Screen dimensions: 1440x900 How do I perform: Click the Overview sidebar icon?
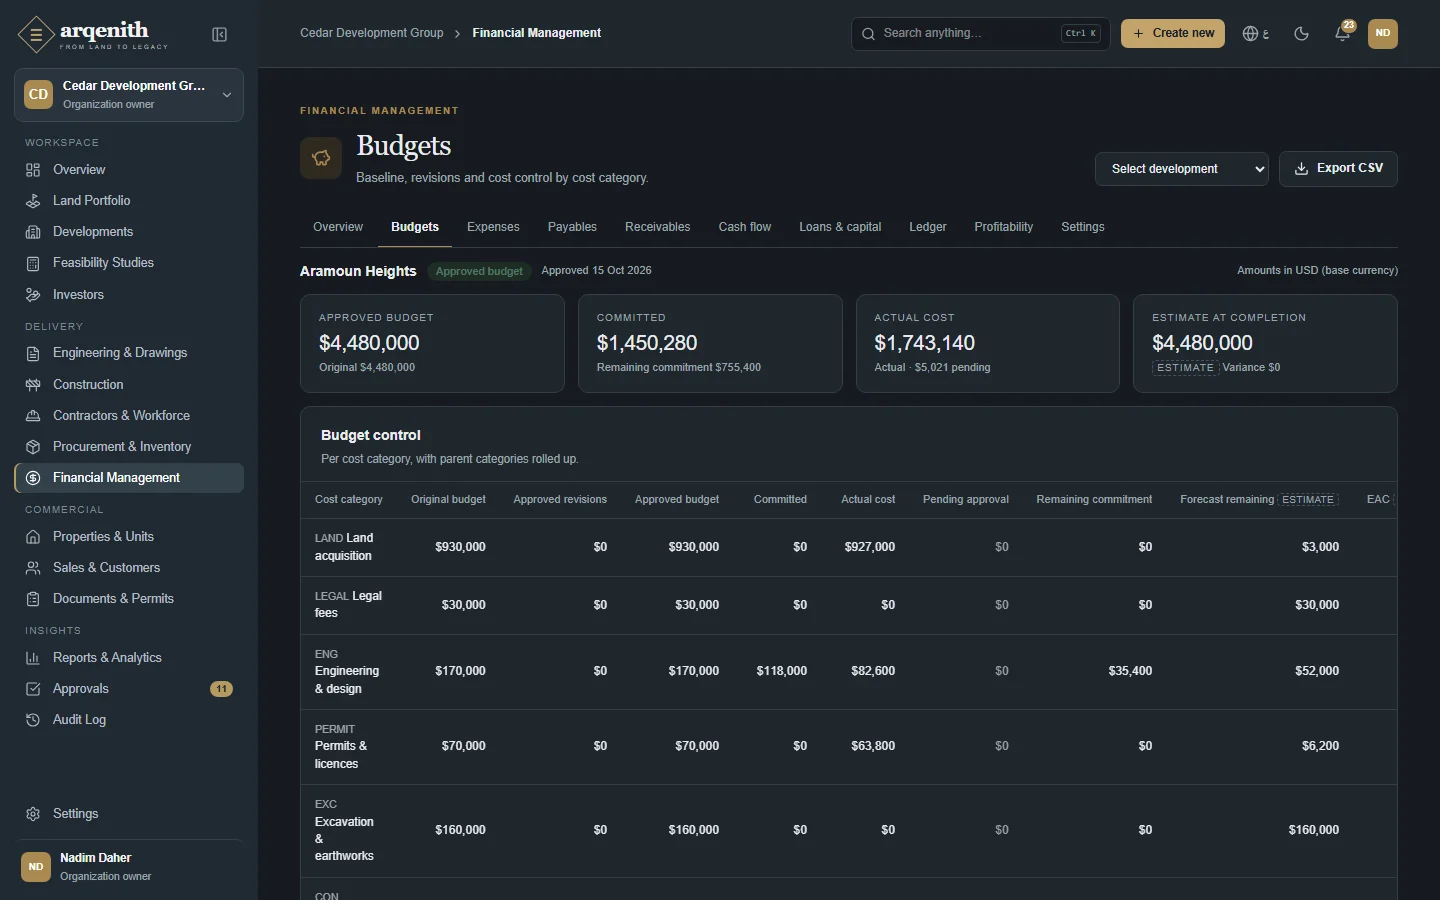click(x=33, y=170)
